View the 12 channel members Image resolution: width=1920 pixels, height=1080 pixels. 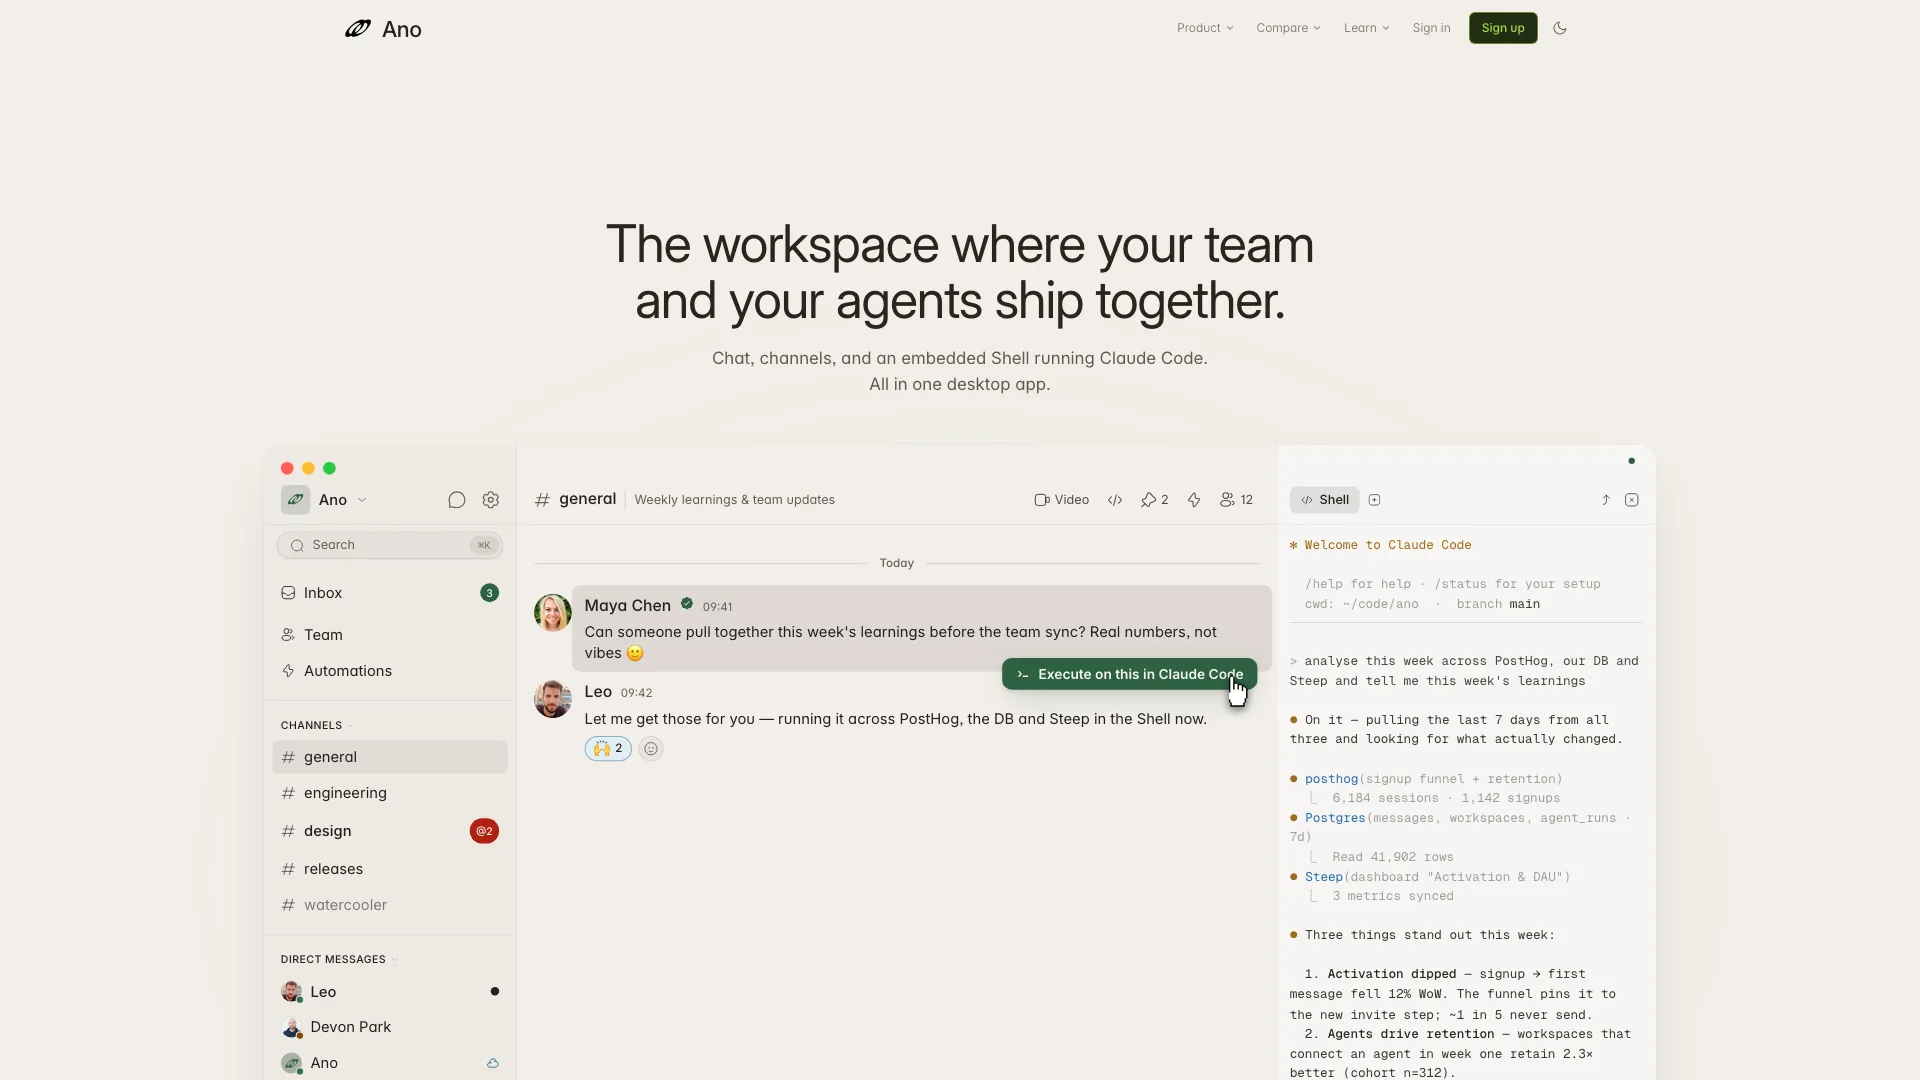(x=1236, y=500)
